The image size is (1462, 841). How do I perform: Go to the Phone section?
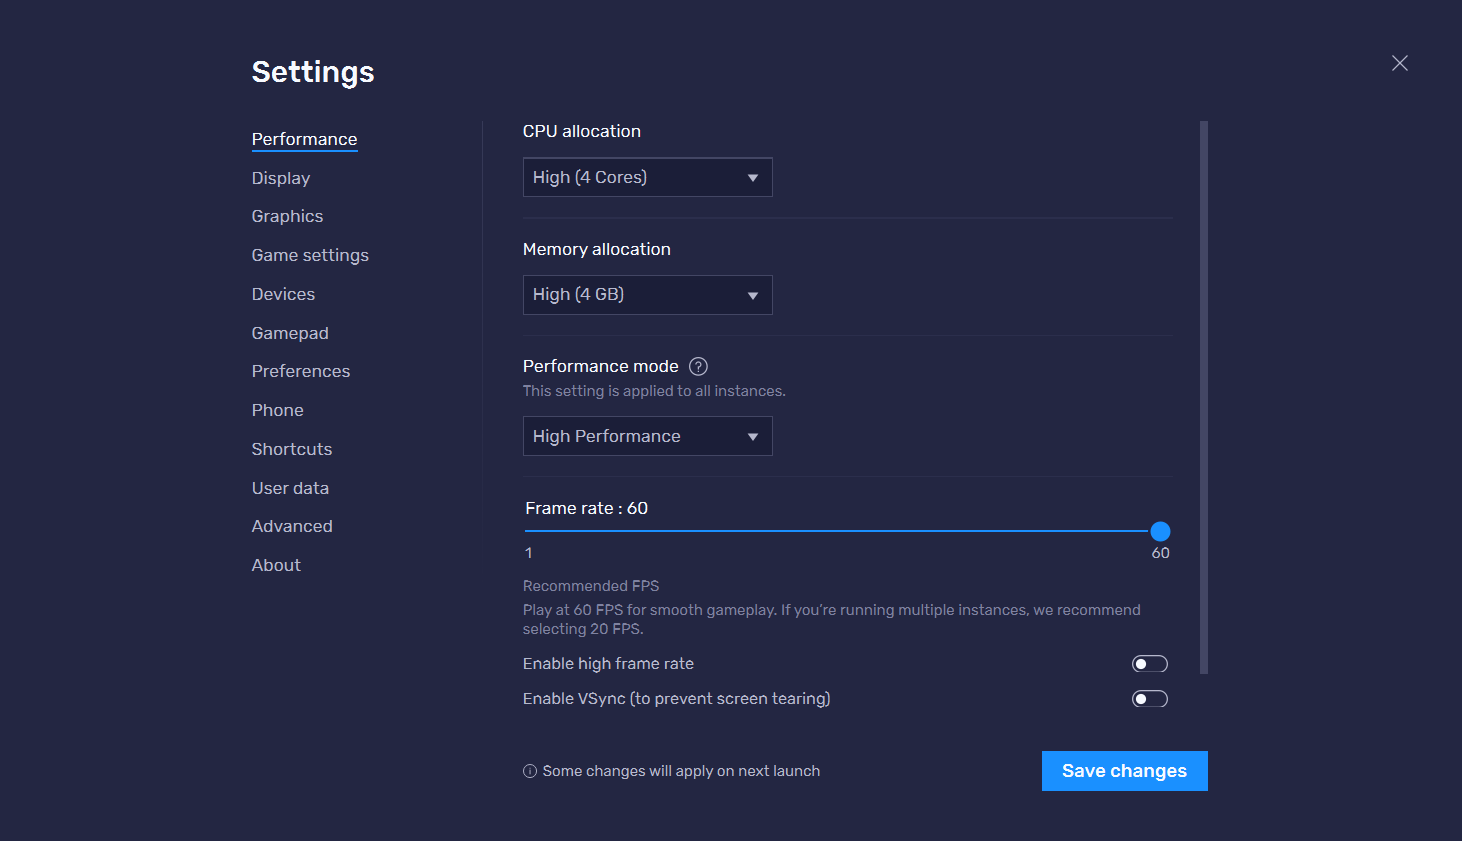click(x=277, y=410)
